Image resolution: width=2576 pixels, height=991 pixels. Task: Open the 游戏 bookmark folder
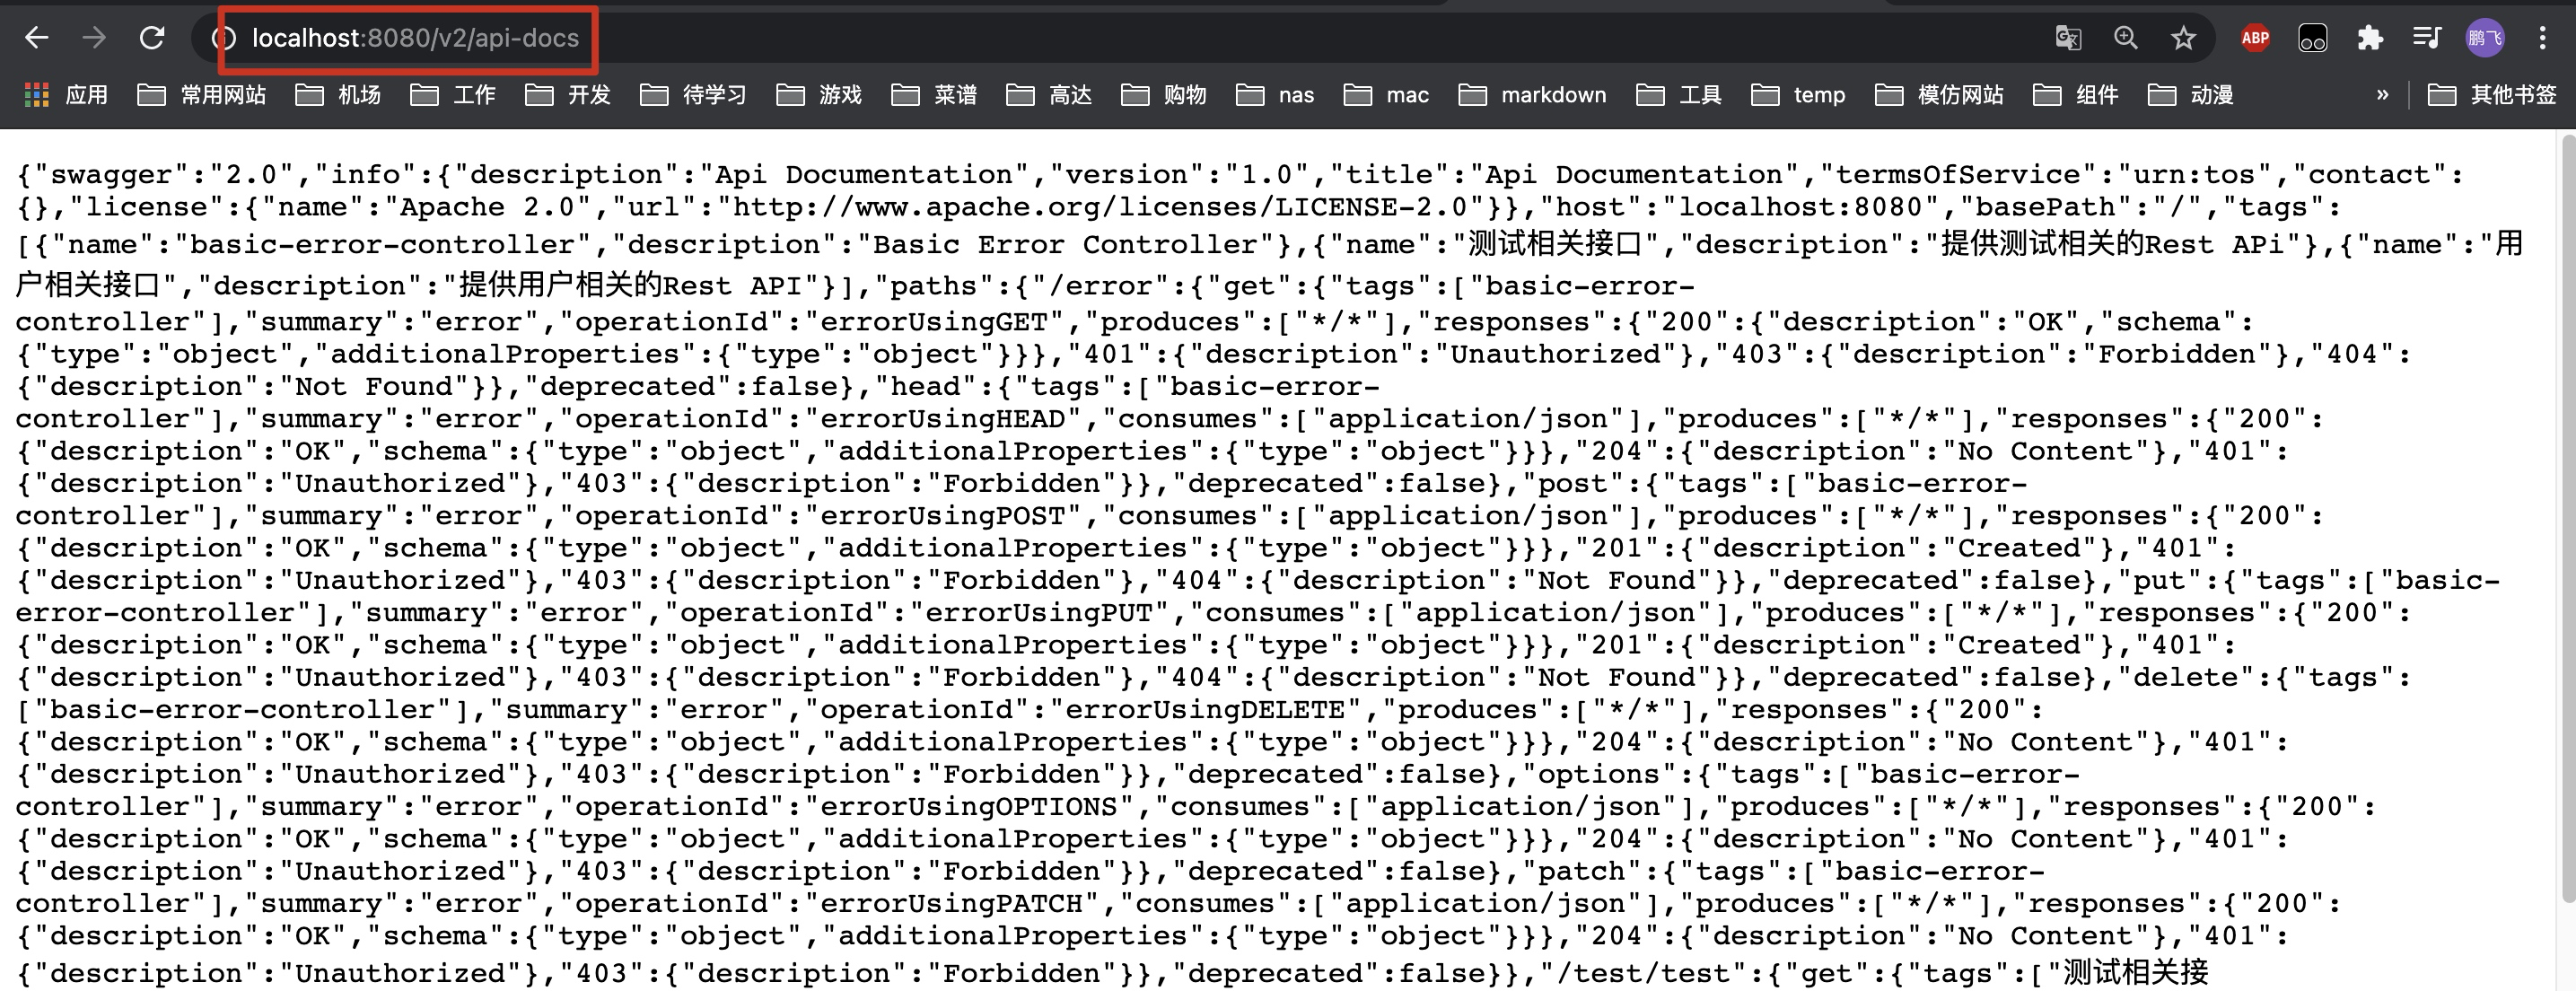(819, 95)
